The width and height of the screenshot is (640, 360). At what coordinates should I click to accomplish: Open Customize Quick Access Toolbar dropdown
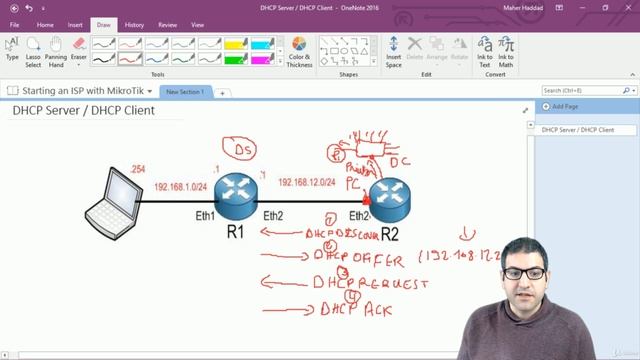pyautogui.click(x=43, y=8)
